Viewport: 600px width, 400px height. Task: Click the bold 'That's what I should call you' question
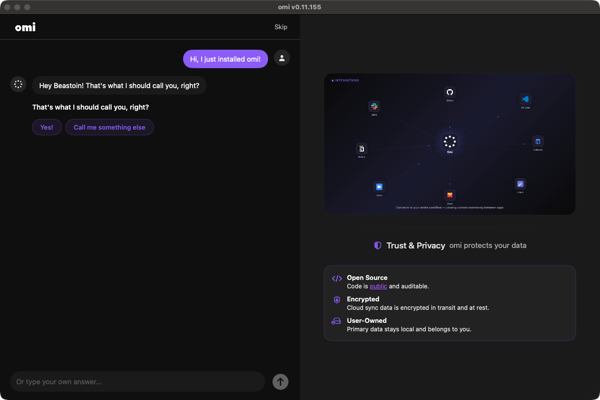(x=91, y=107)
